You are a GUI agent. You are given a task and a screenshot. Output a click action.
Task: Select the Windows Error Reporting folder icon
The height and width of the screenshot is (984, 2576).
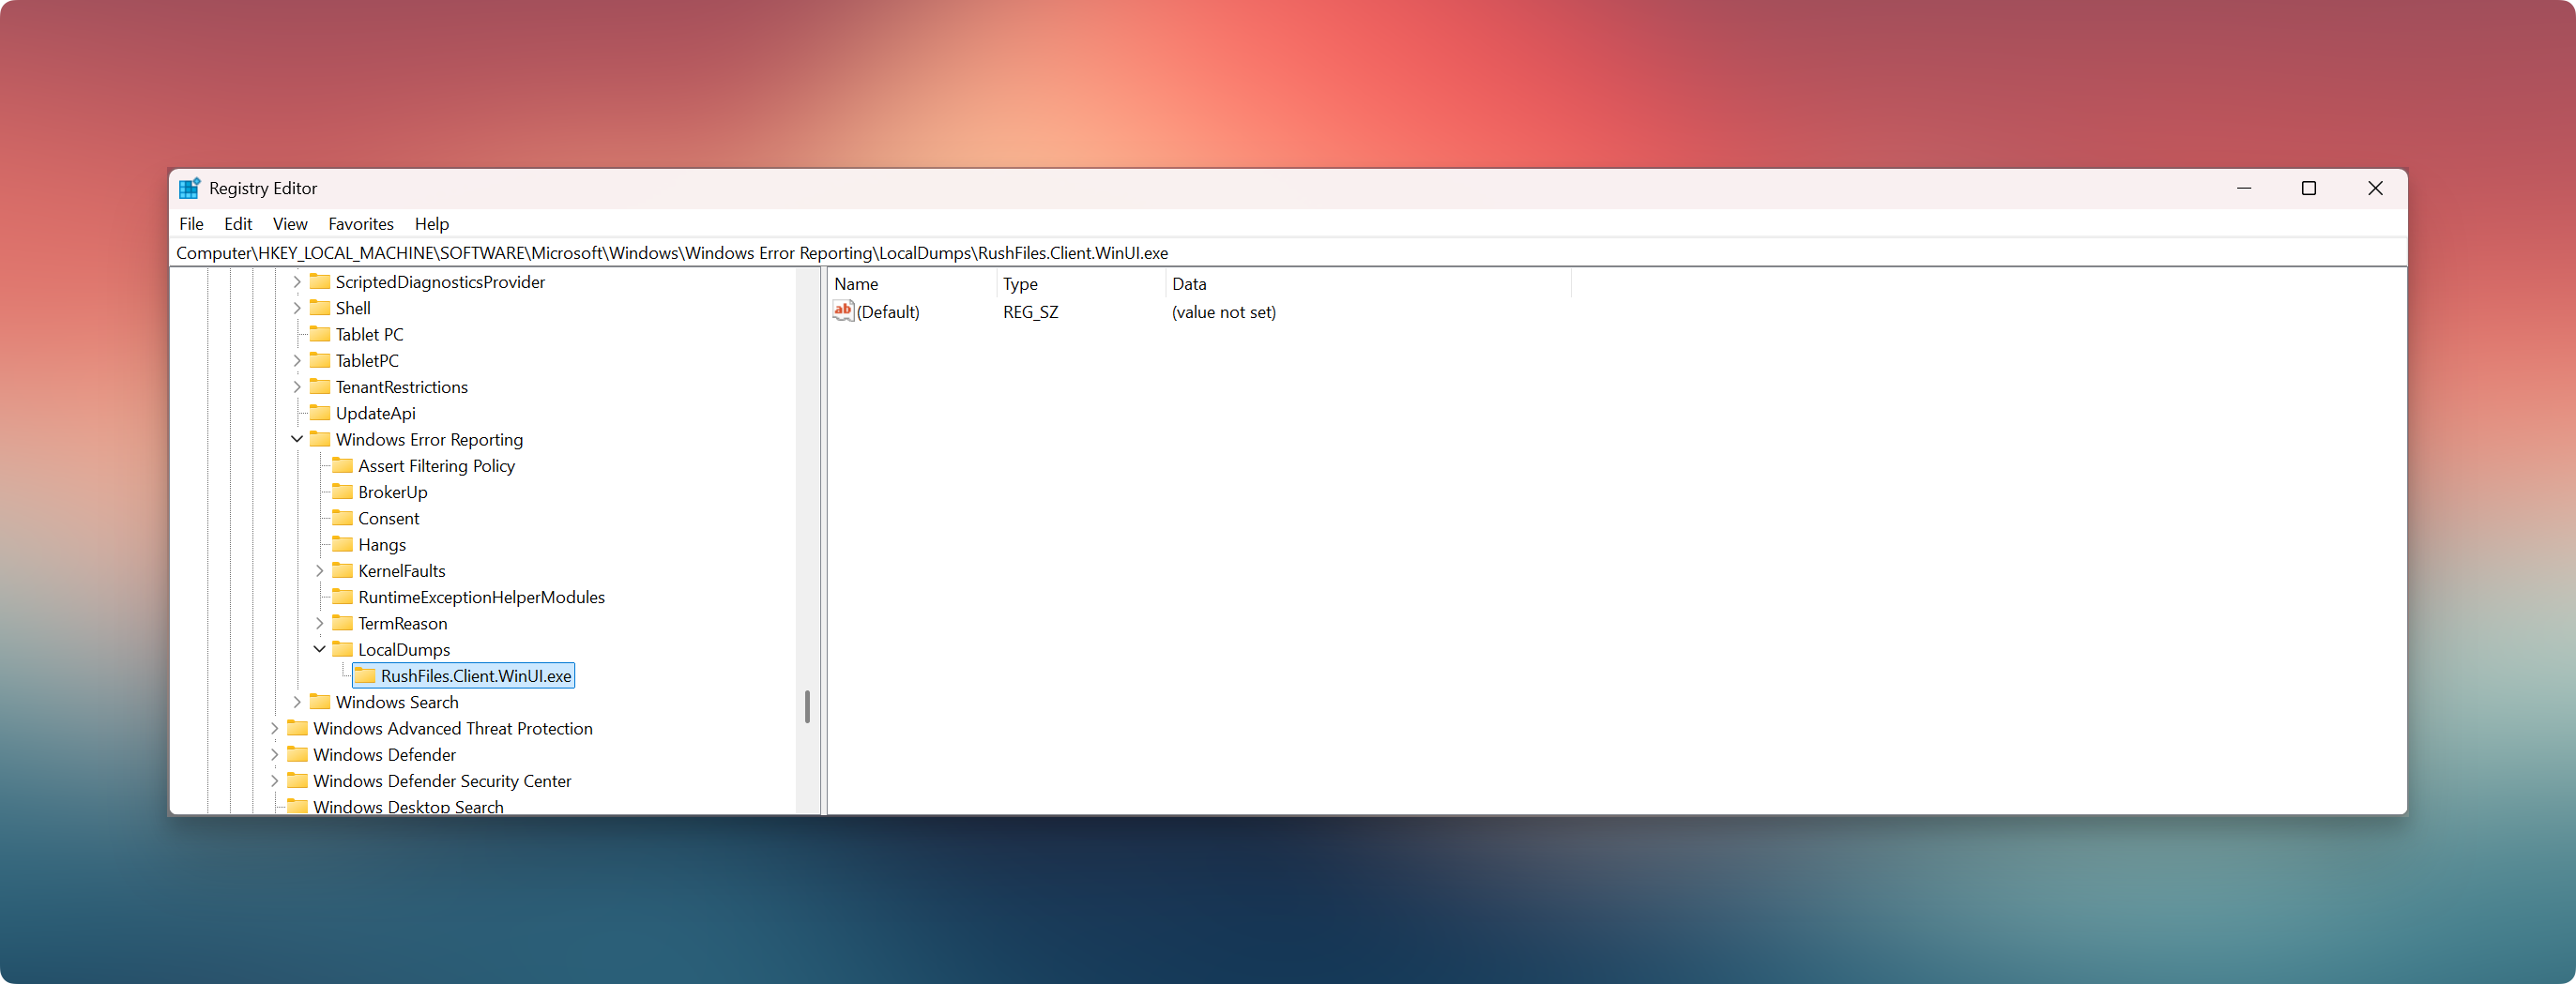320,439
